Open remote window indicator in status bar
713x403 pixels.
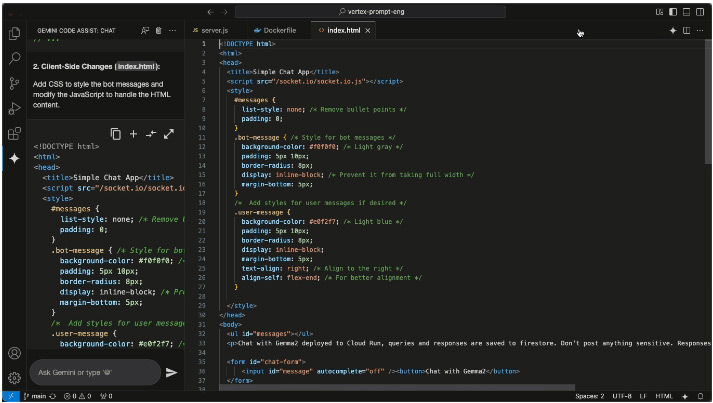[11, 396]
